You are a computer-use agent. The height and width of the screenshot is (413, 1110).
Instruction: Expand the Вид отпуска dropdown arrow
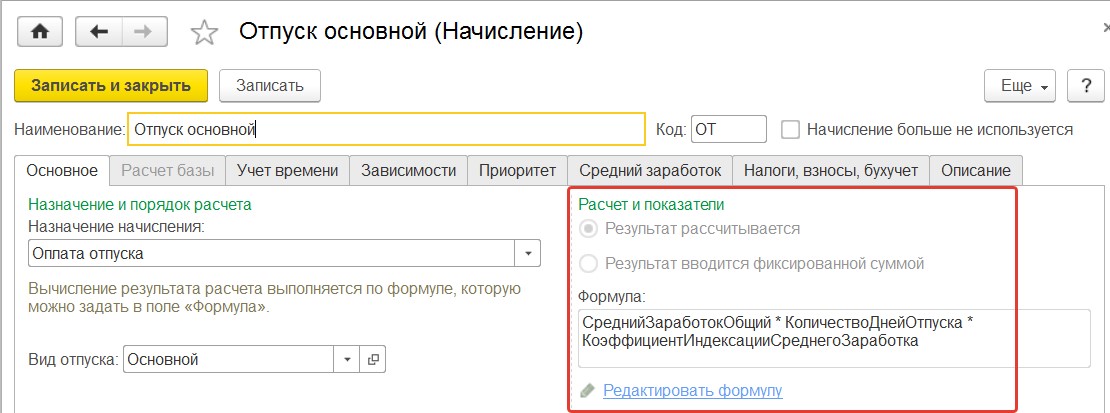click(x=347, y=359)
